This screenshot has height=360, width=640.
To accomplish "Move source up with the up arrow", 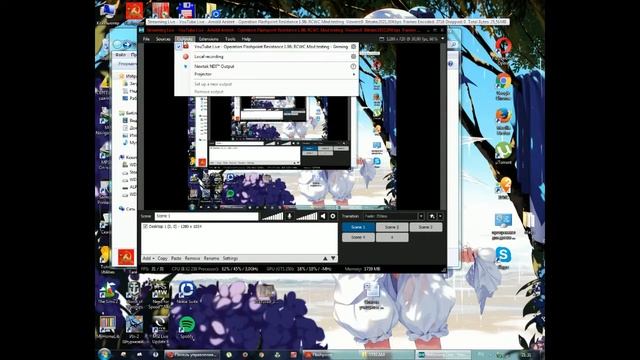I will 325,258.
